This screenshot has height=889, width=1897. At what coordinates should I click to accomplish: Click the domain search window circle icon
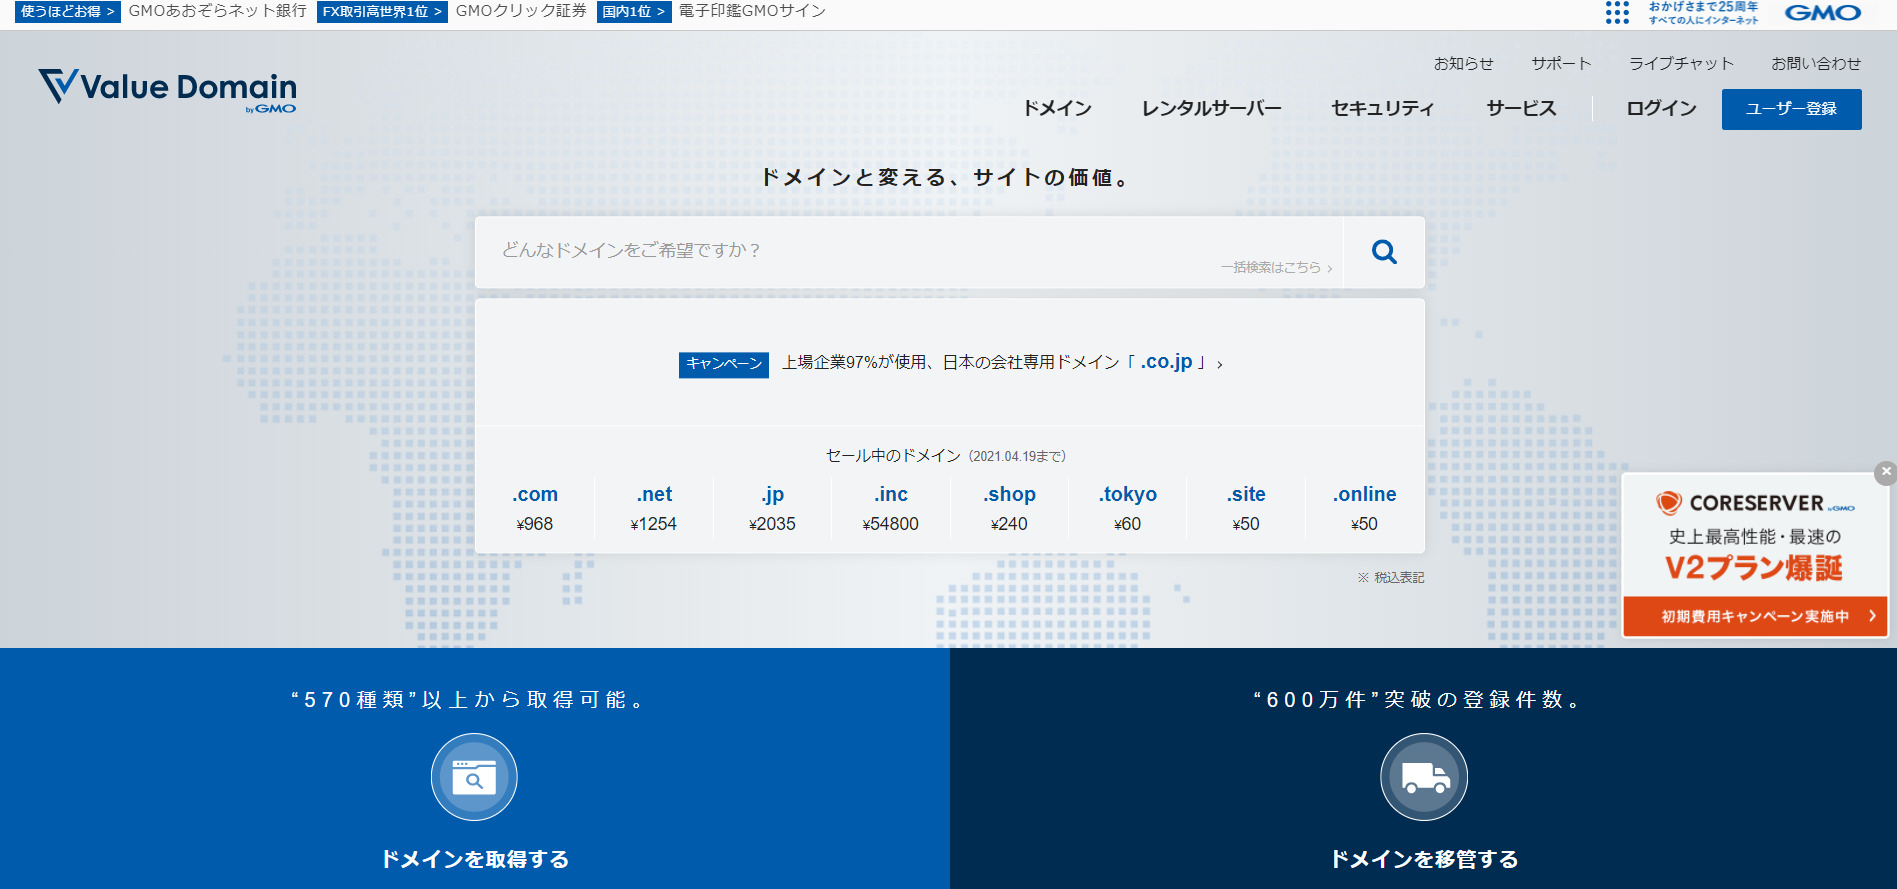(x=474, y=777)
